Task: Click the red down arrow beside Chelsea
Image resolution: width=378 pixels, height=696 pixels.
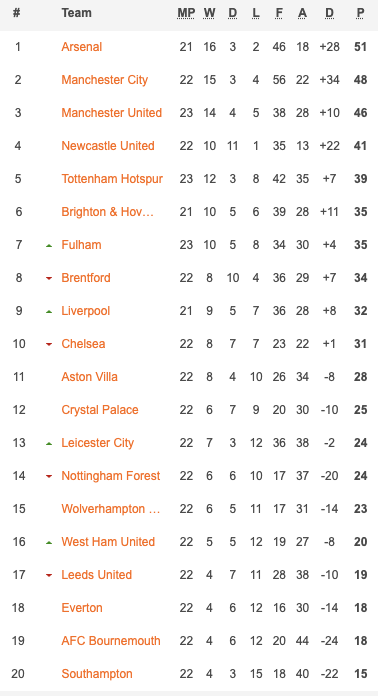Action: (x=49, y=344)
